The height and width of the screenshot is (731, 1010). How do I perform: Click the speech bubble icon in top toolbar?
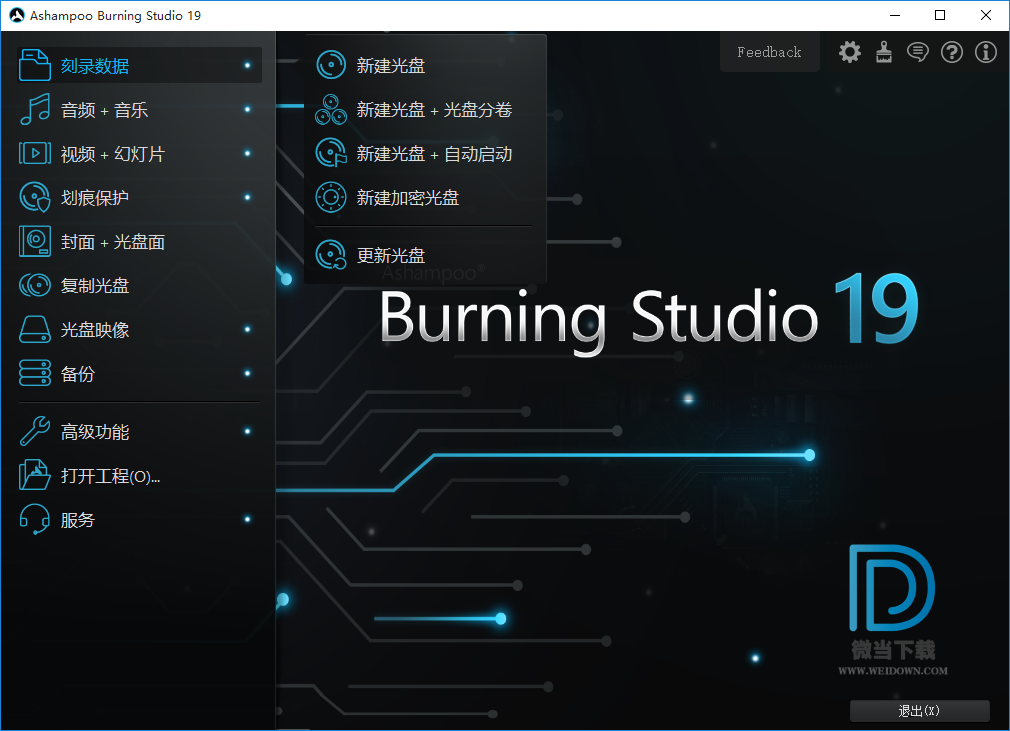click(x=918, y=52)
